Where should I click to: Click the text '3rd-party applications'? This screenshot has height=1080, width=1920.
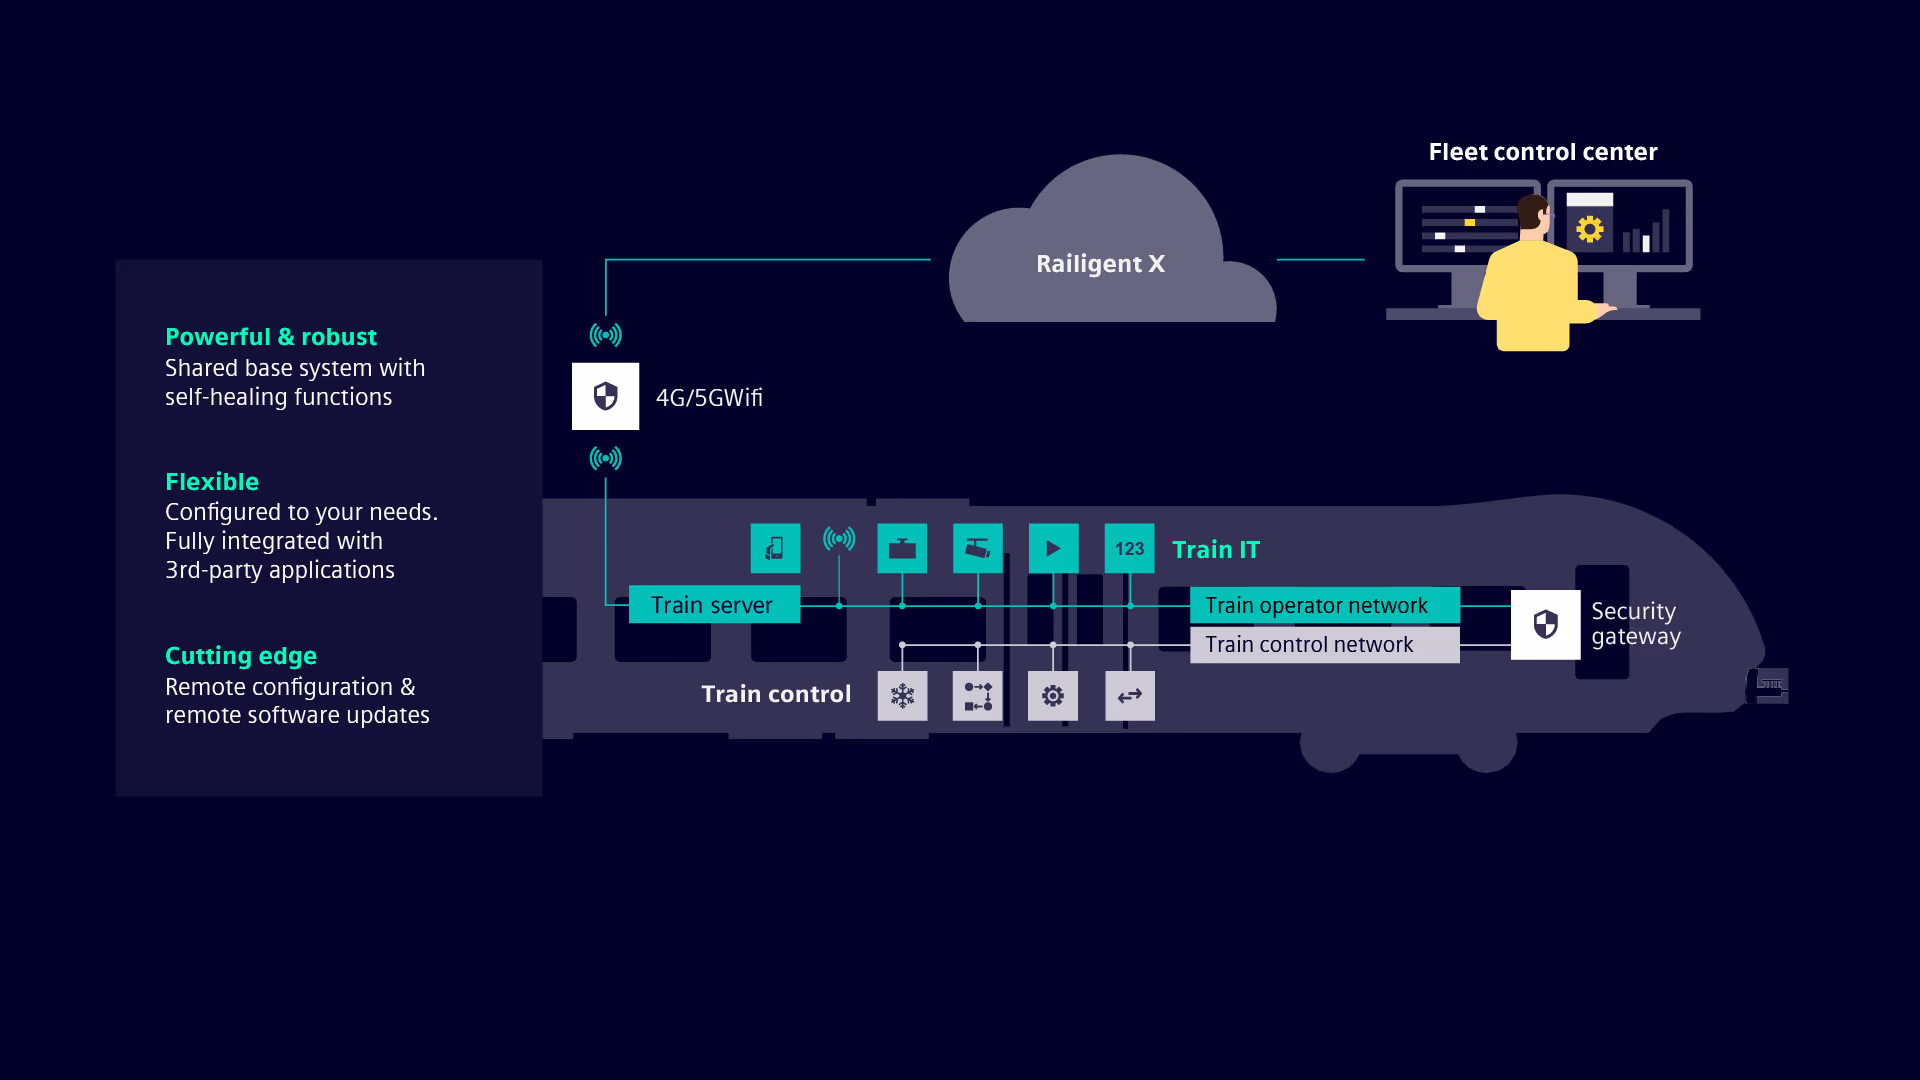tap(280, 570)
